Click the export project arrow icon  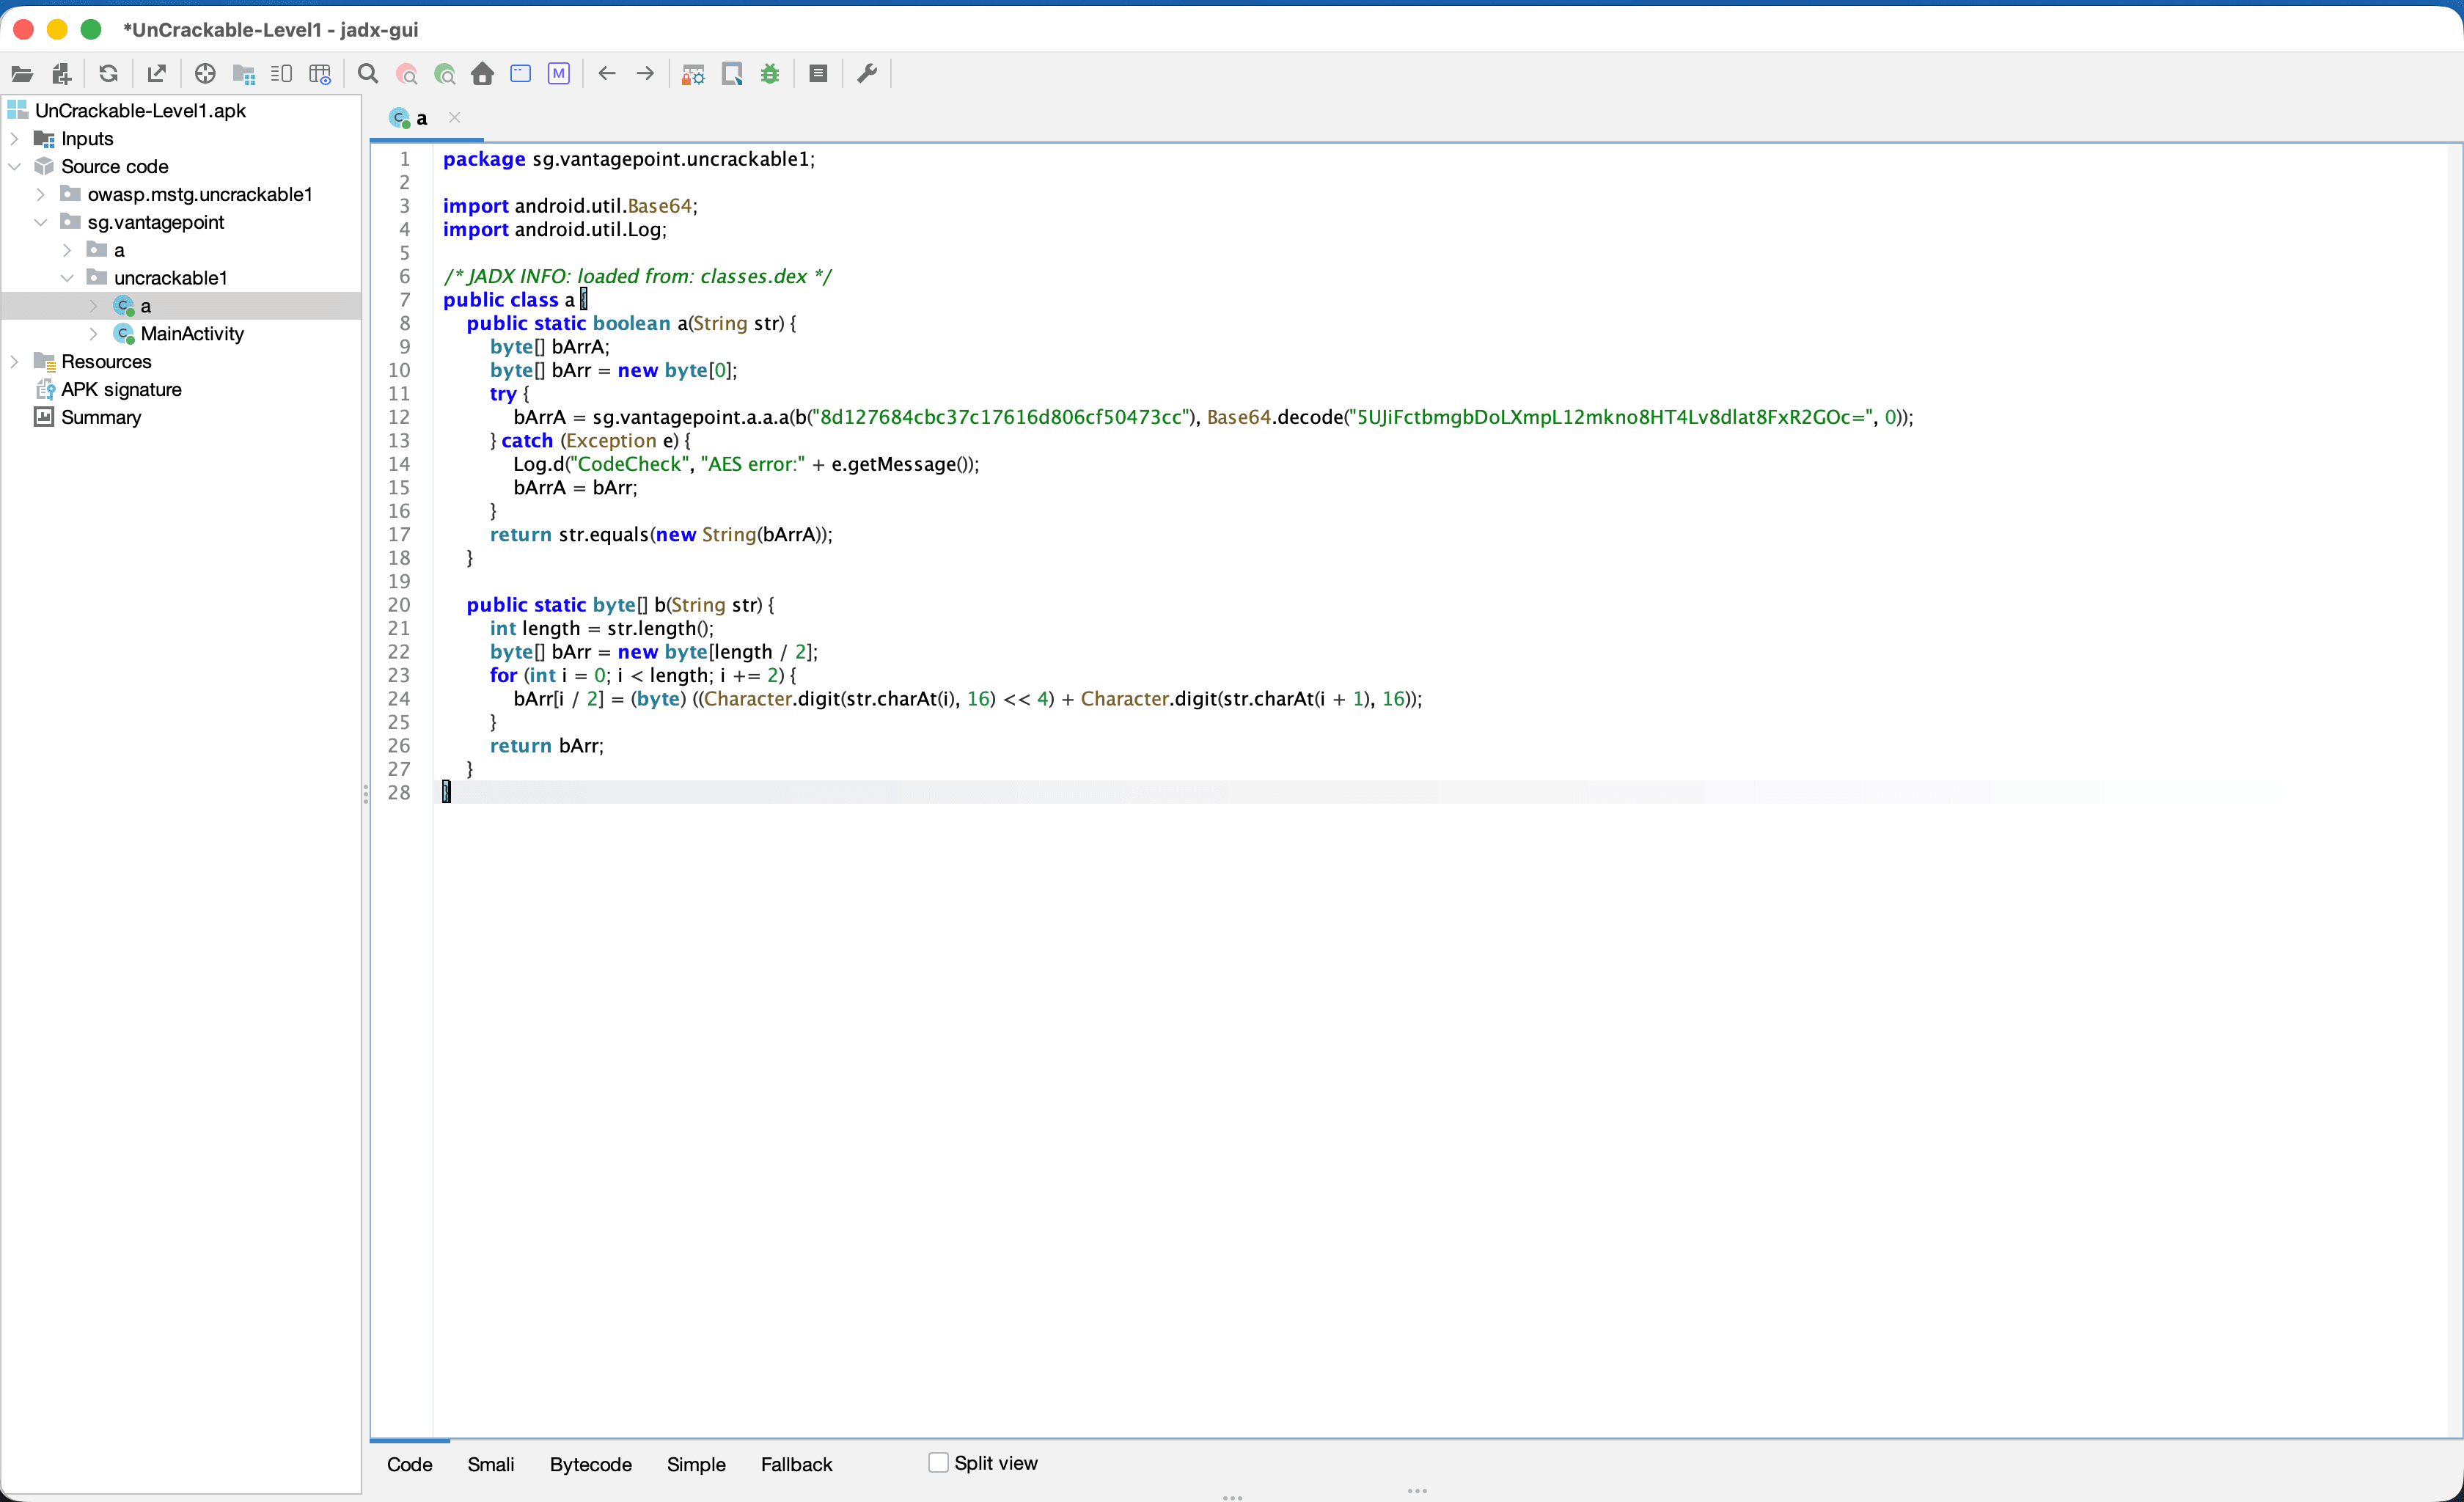[x=157, y=74]
